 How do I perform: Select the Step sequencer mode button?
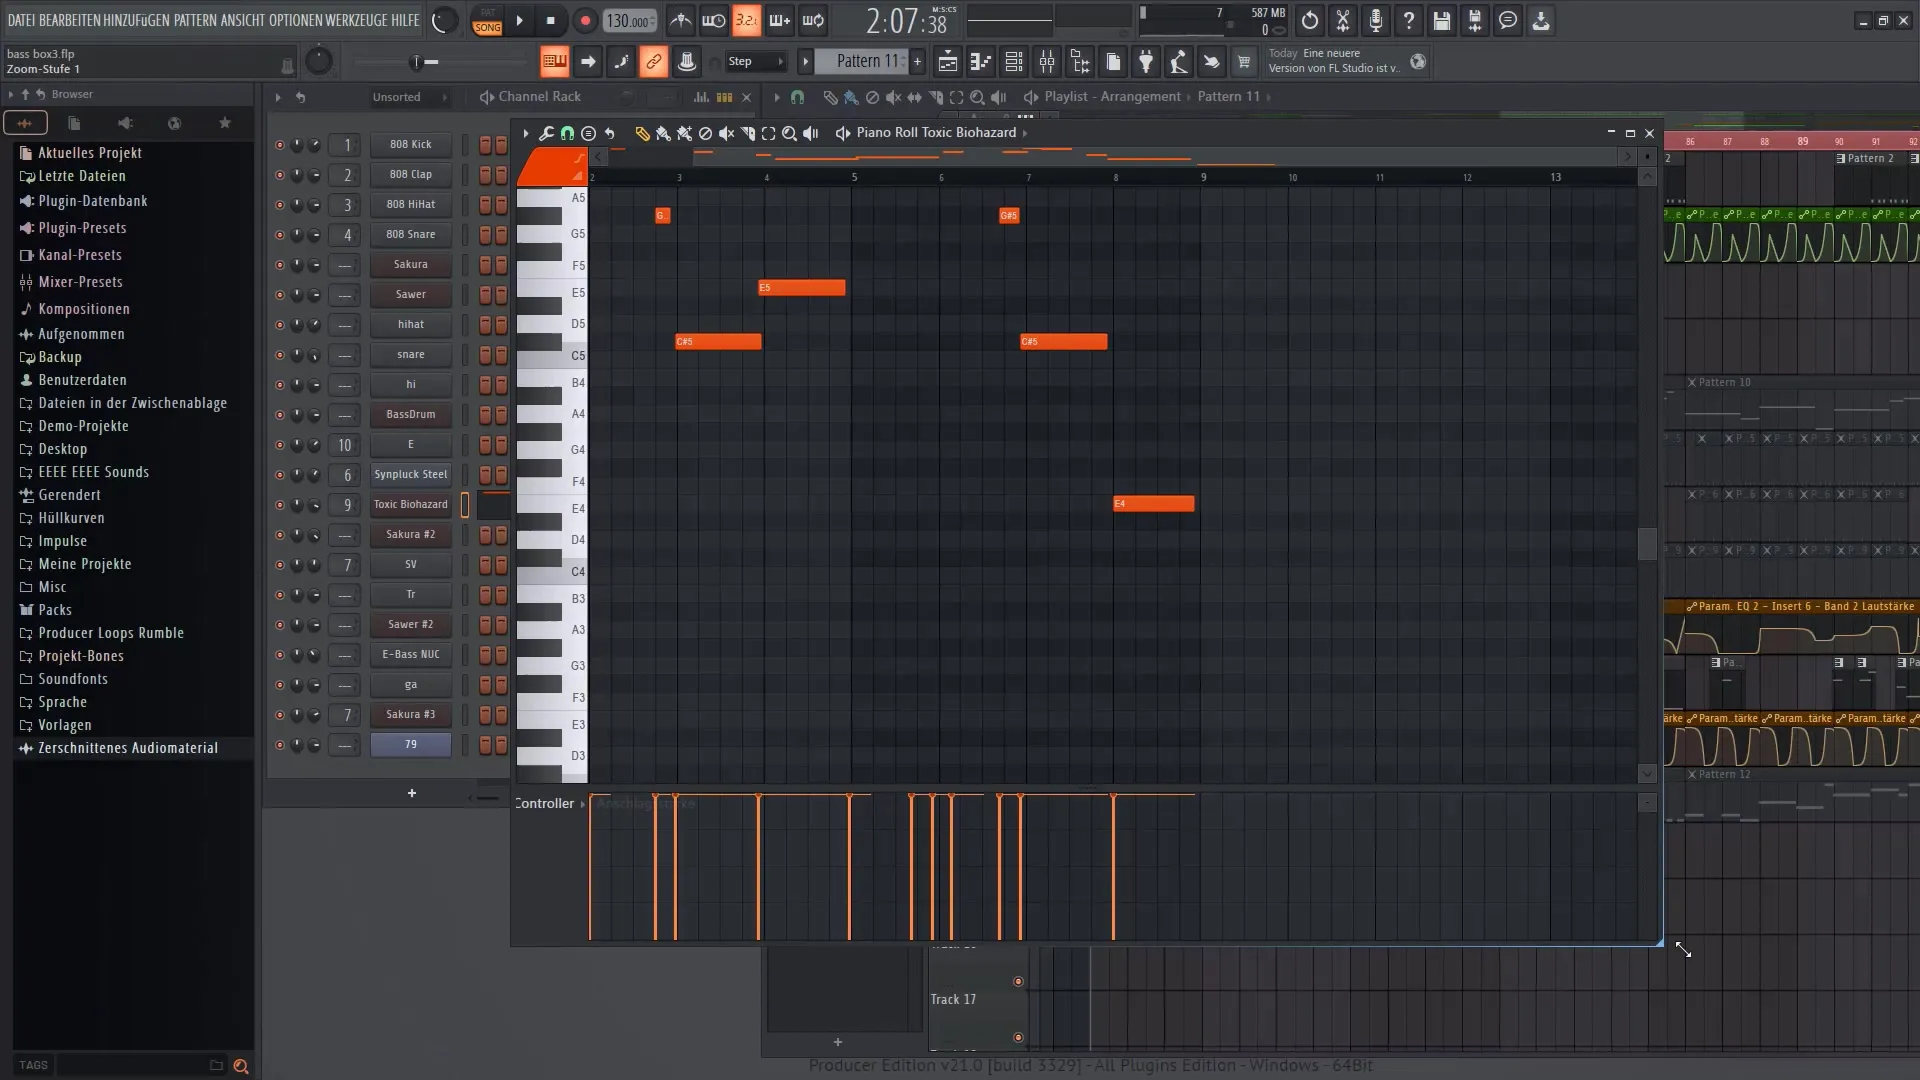741,62
